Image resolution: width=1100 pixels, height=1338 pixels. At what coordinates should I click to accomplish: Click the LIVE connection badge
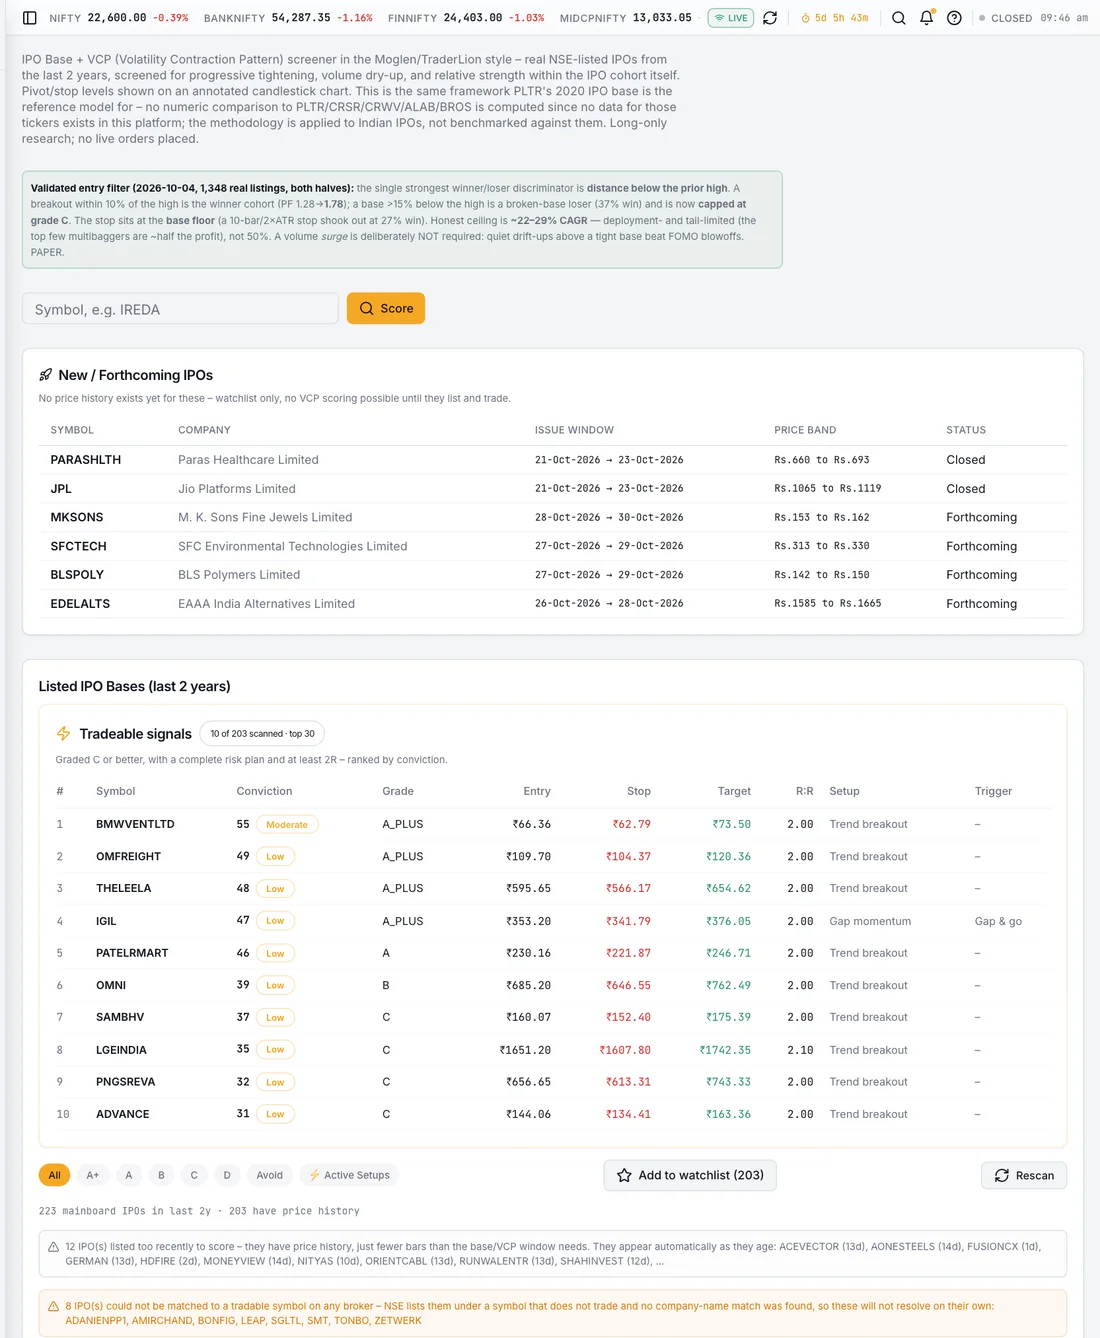(731, 18)
